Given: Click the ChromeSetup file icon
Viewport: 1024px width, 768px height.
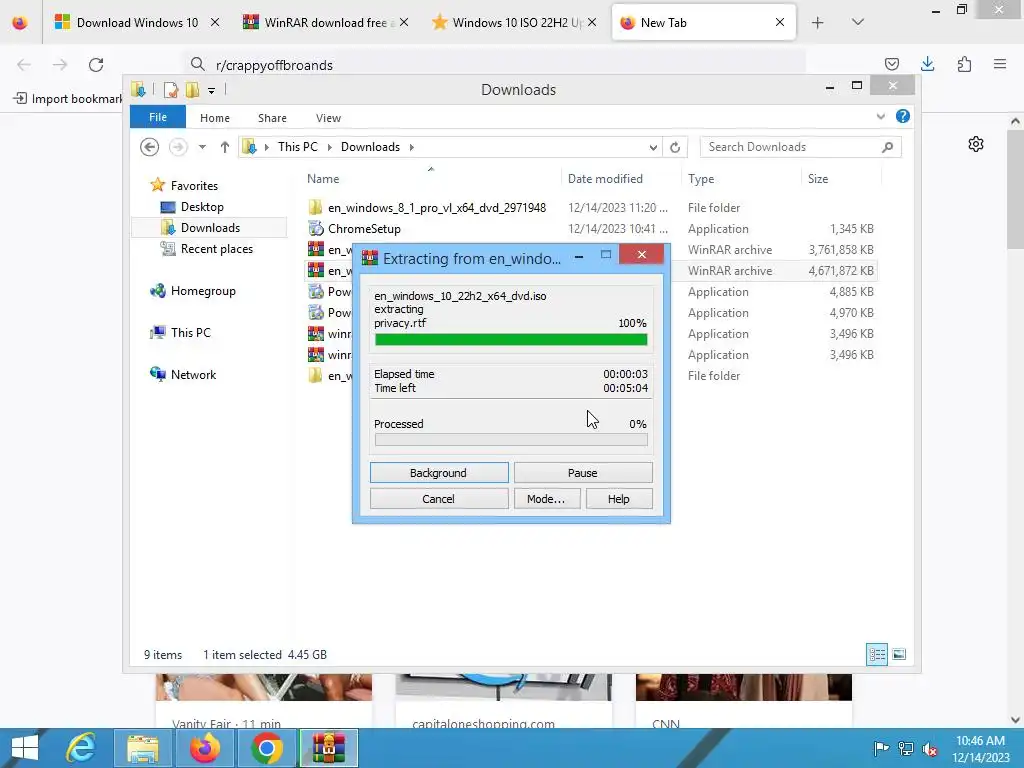Looking at the screenshot, I should tap(315, 229).
